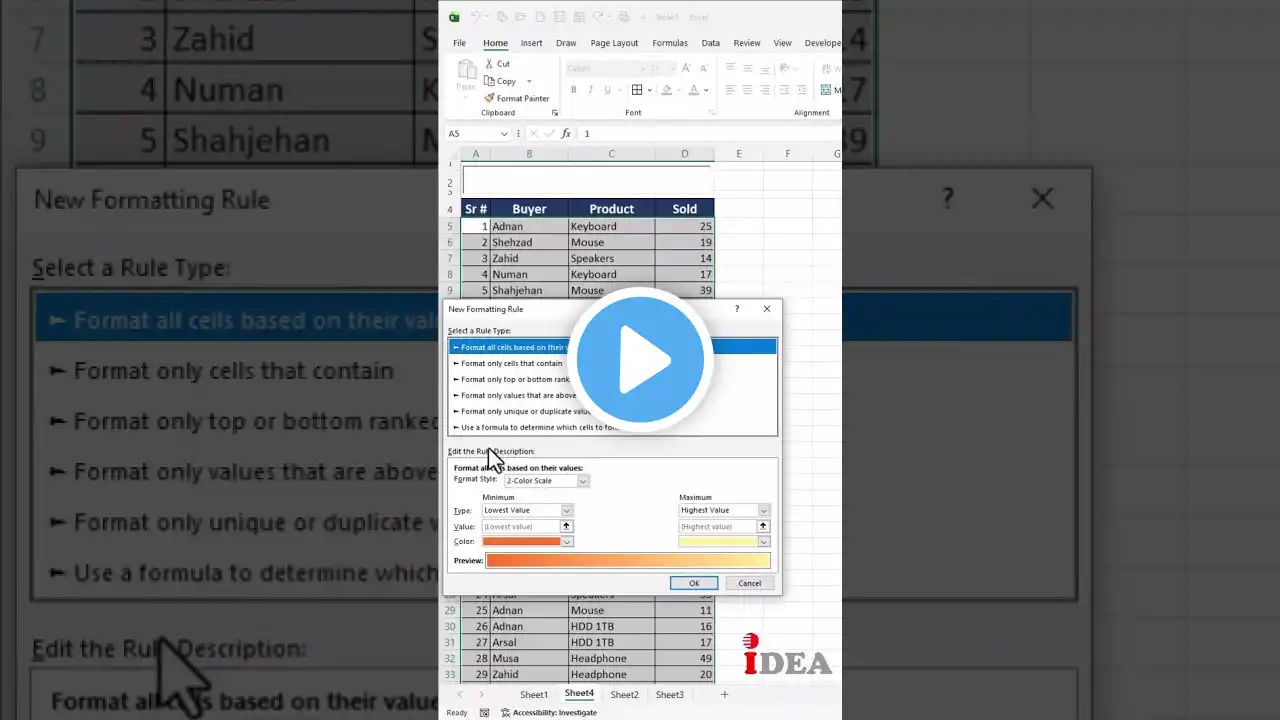
Task: Click the Maximum Value range selector button
Action: click(x=764, y=526)
